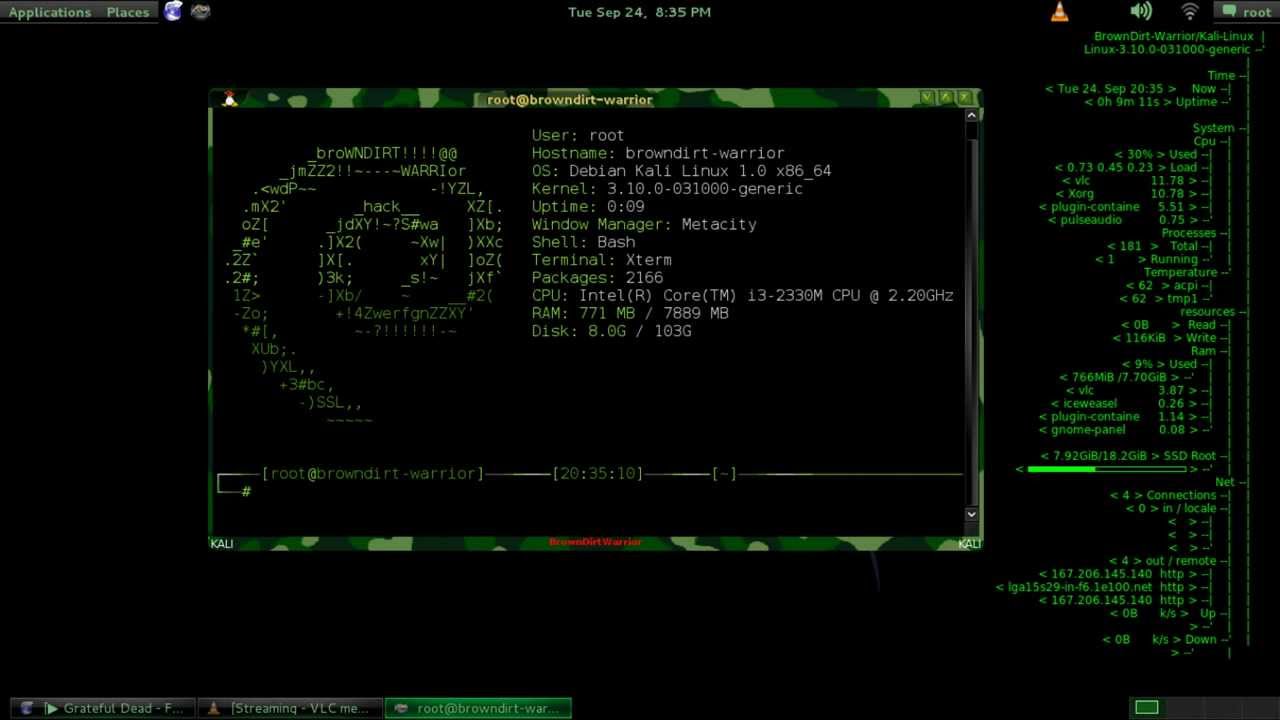Click the 'Shell: Bash' line
Image resolution: width=1280 pixels, height=720 pixels.
(583, 242)
